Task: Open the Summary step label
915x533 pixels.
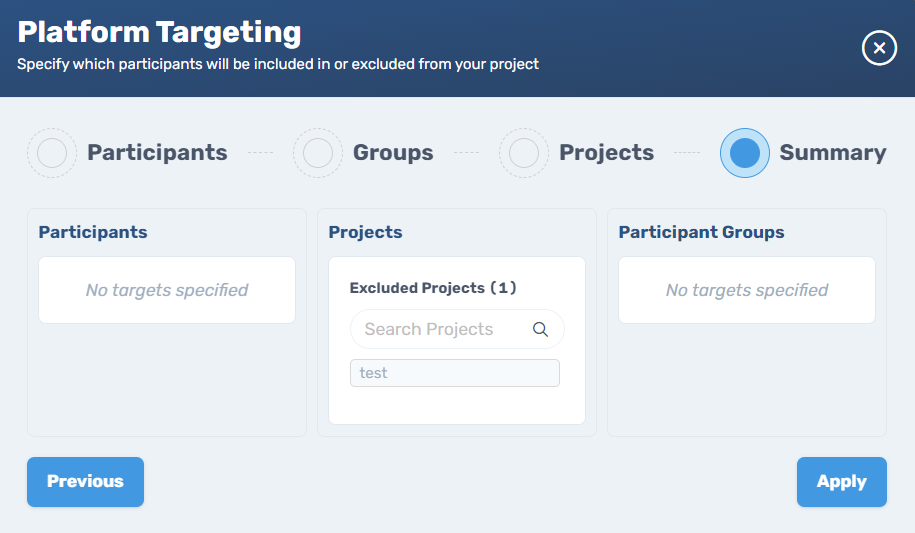Action: coord(833,152)
